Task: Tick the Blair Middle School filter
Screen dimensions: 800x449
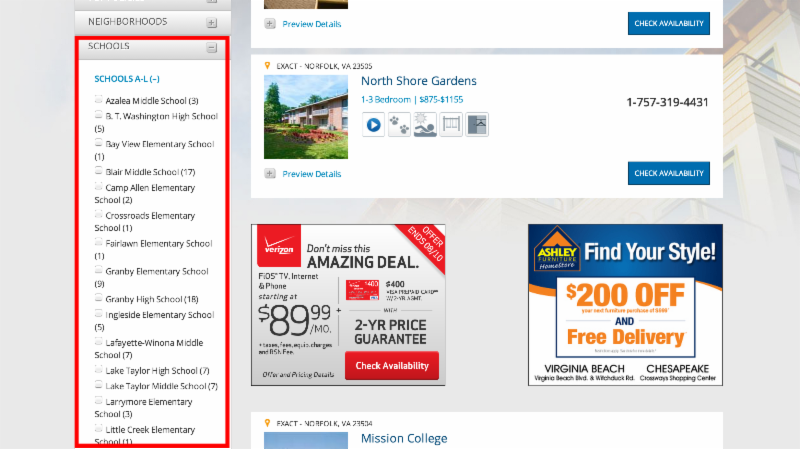Action: (x=98, y=171)
